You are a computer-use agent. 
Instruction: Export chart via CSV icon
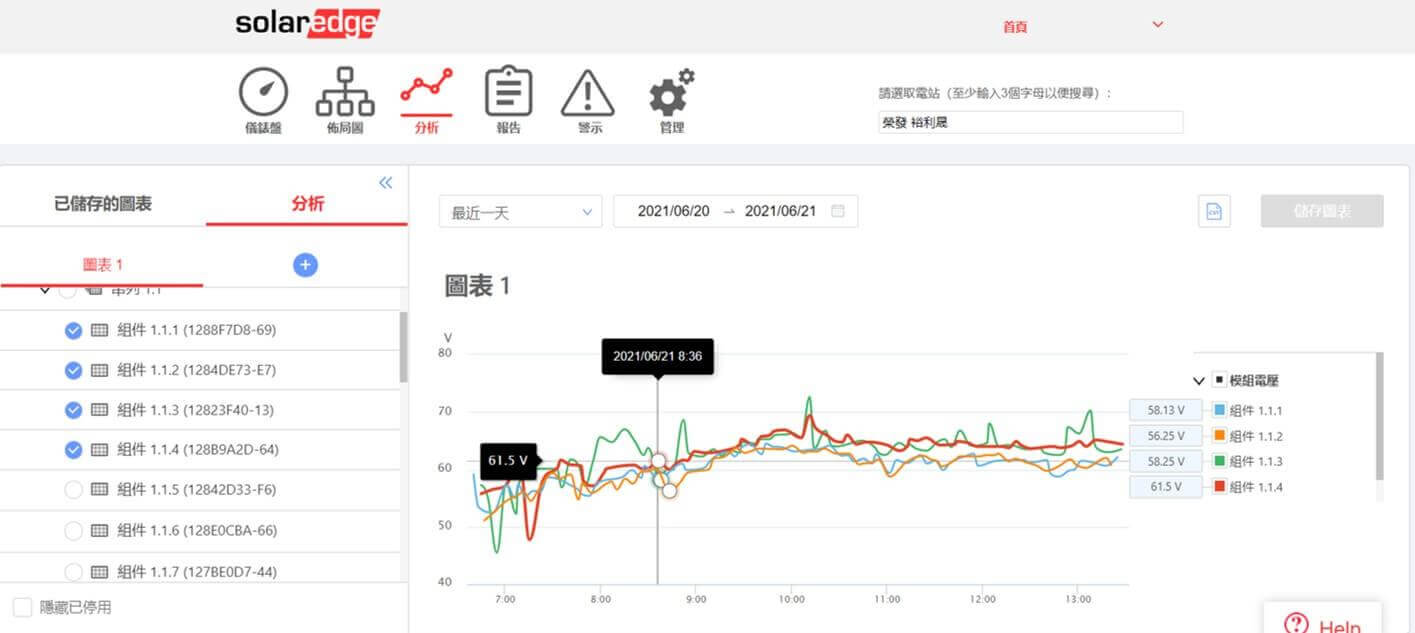[1214, 211]
